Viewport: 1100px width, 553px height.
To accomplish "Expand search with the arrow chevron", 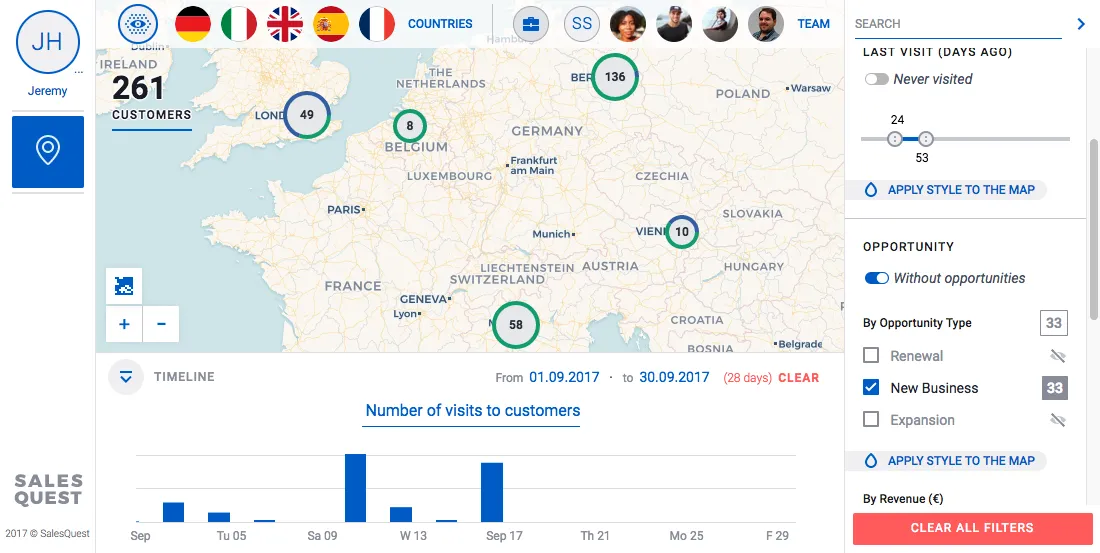I will tap(1081, 24).
